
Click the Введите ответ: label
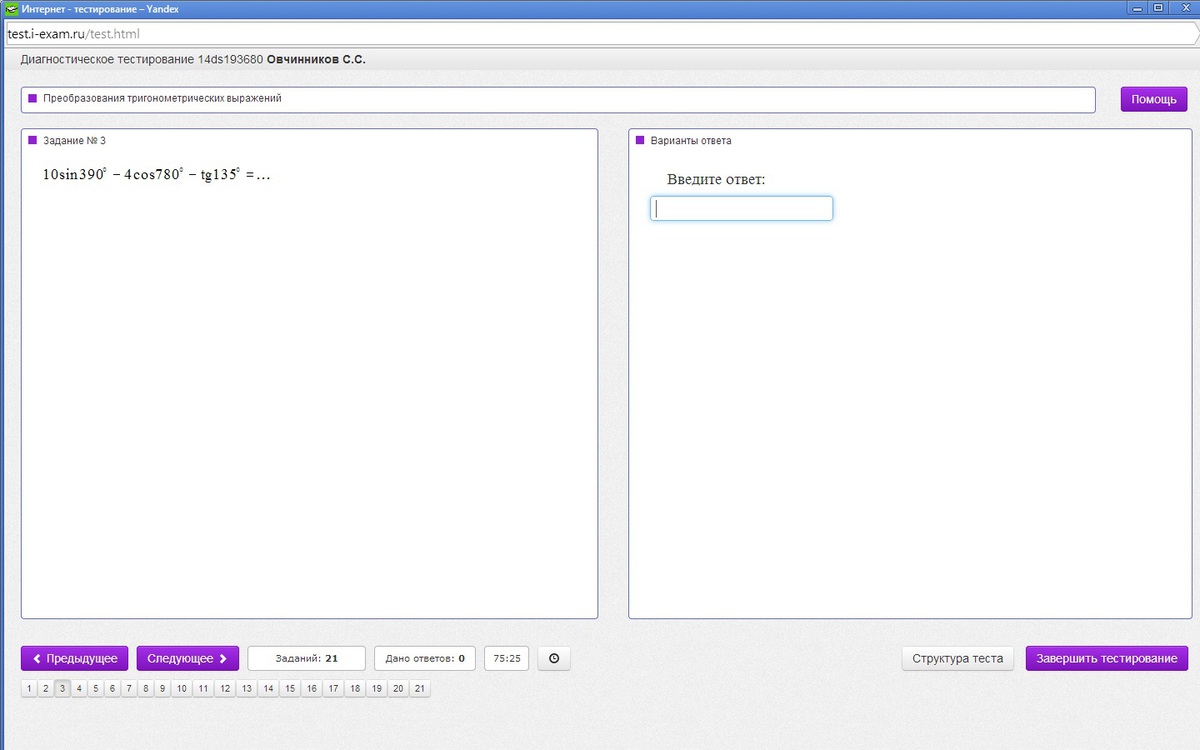tap(716, 179)
